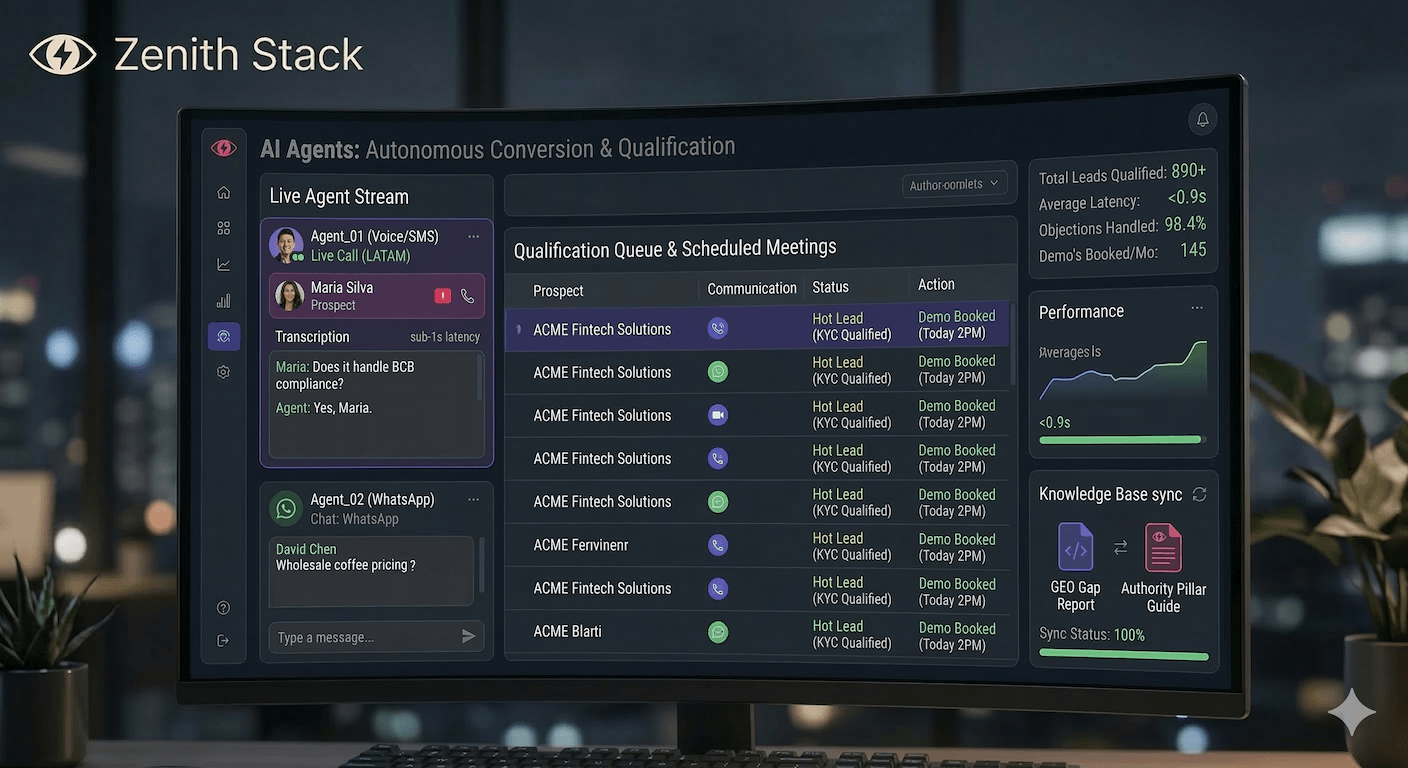Open the help question mark icon
1408x768 pixels.
point(223,607)
